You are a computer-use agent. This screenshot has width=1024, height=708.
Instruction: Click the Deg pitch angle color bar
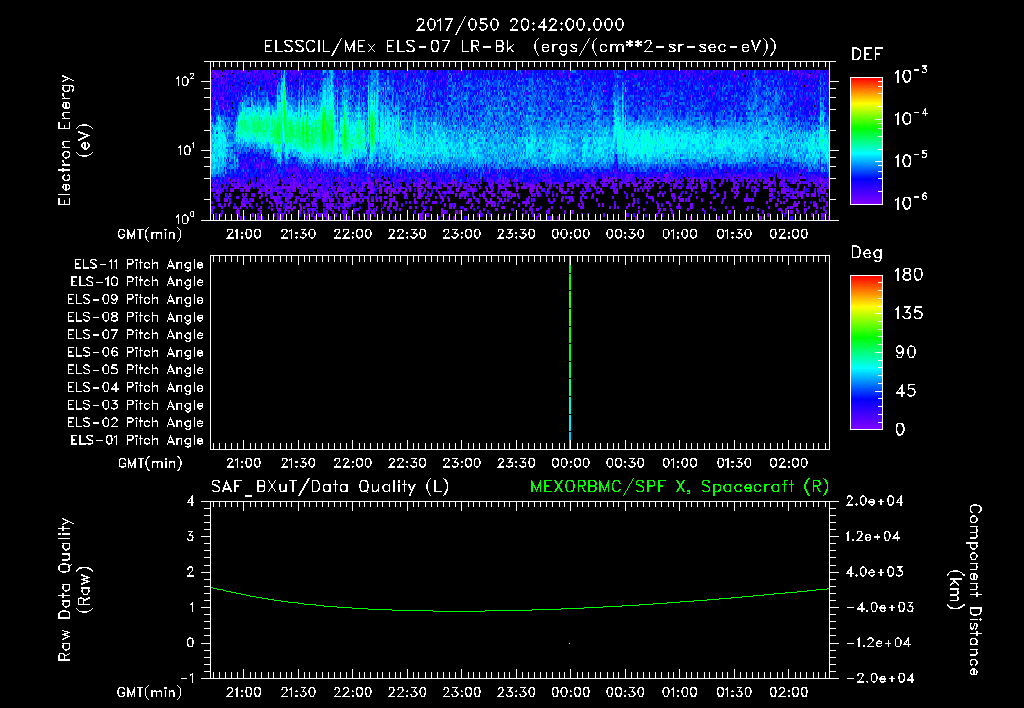click(x=866, y=352)
